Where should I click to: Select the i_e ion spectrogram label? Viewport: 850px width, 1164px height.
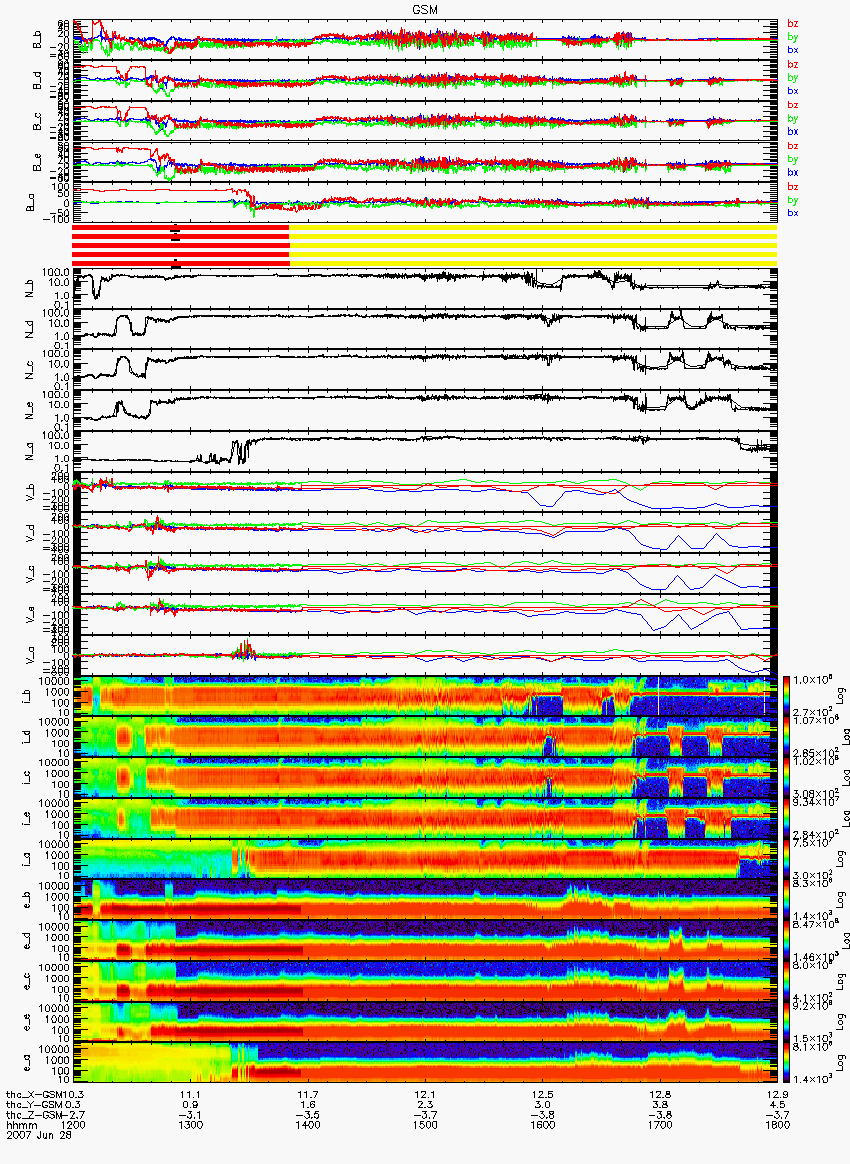click(x=27, y=818)
